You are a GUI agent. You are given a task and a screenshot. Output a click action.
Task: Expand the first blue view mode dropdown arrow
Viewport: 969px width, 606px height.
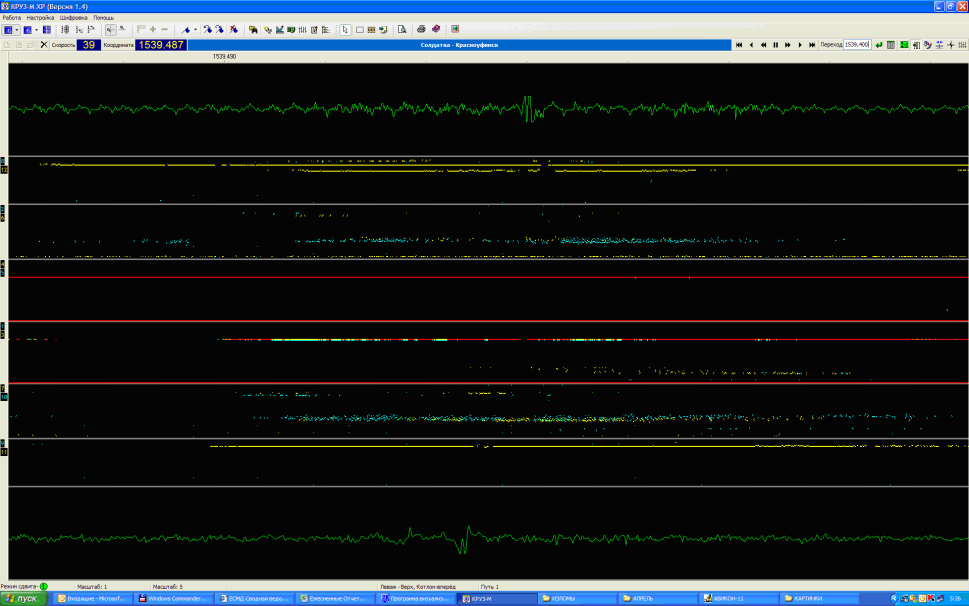(x=15, y=29)
